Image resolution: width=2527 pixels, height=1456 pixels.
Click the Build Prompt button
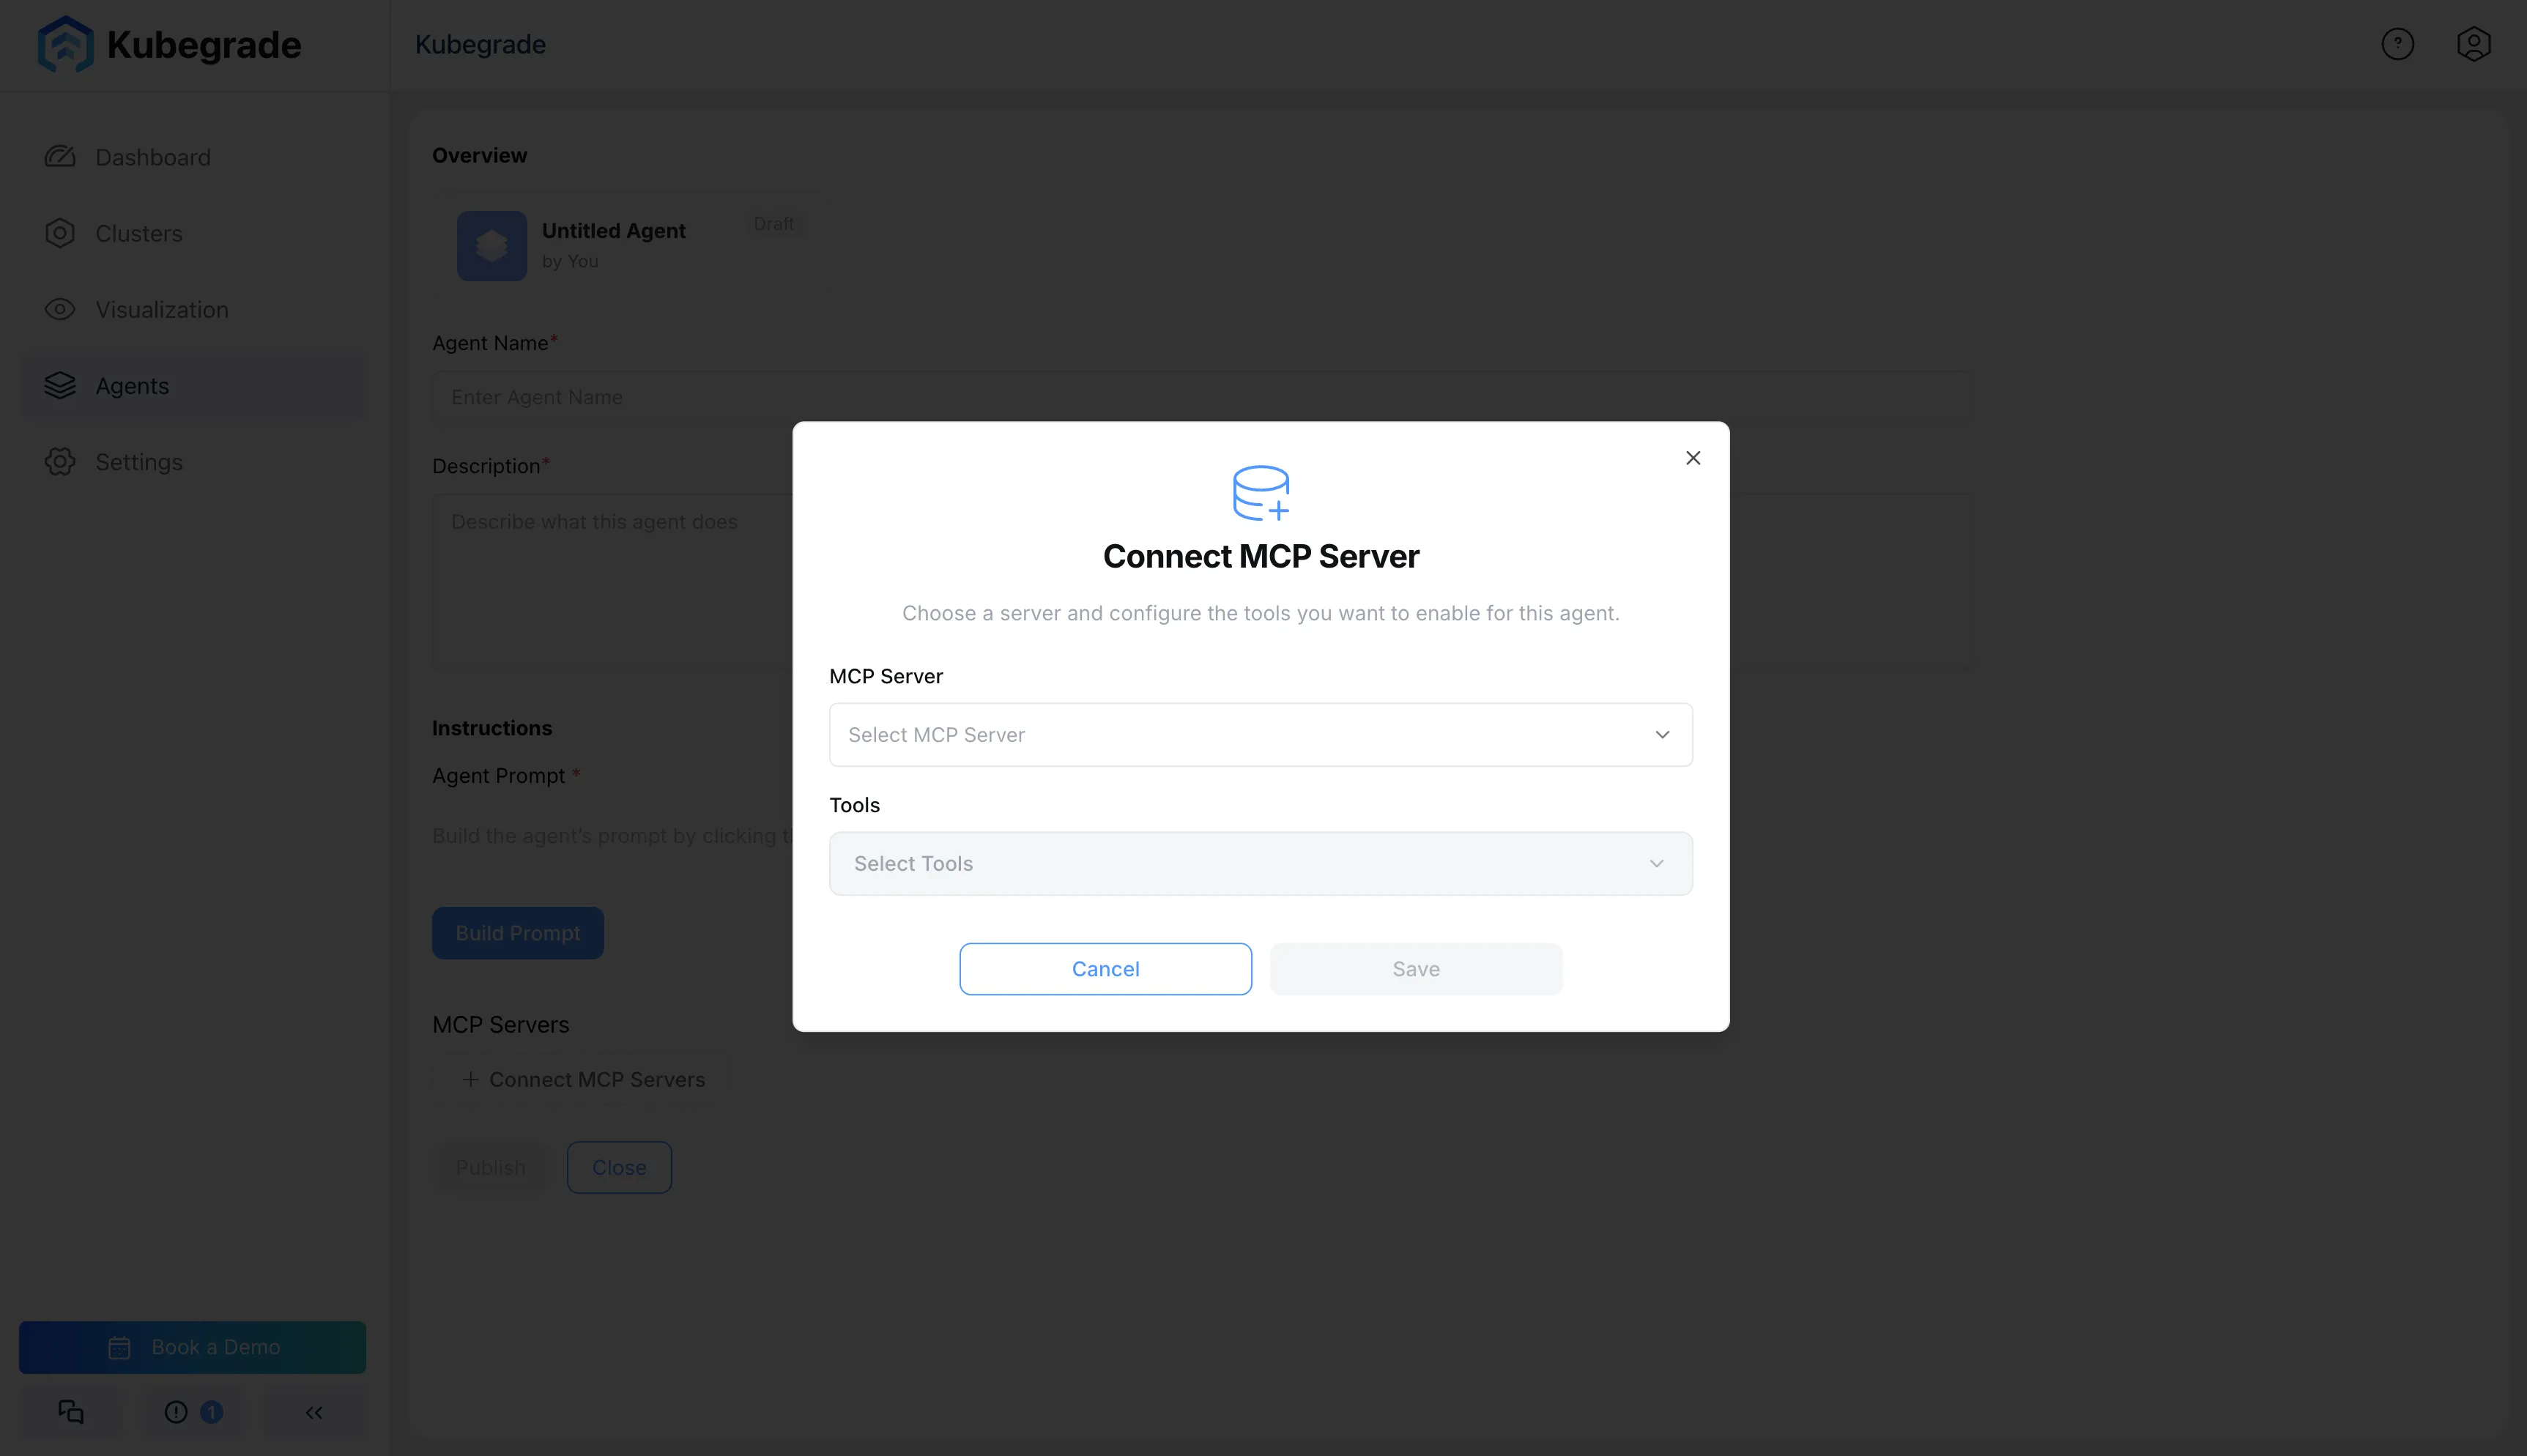517,932
